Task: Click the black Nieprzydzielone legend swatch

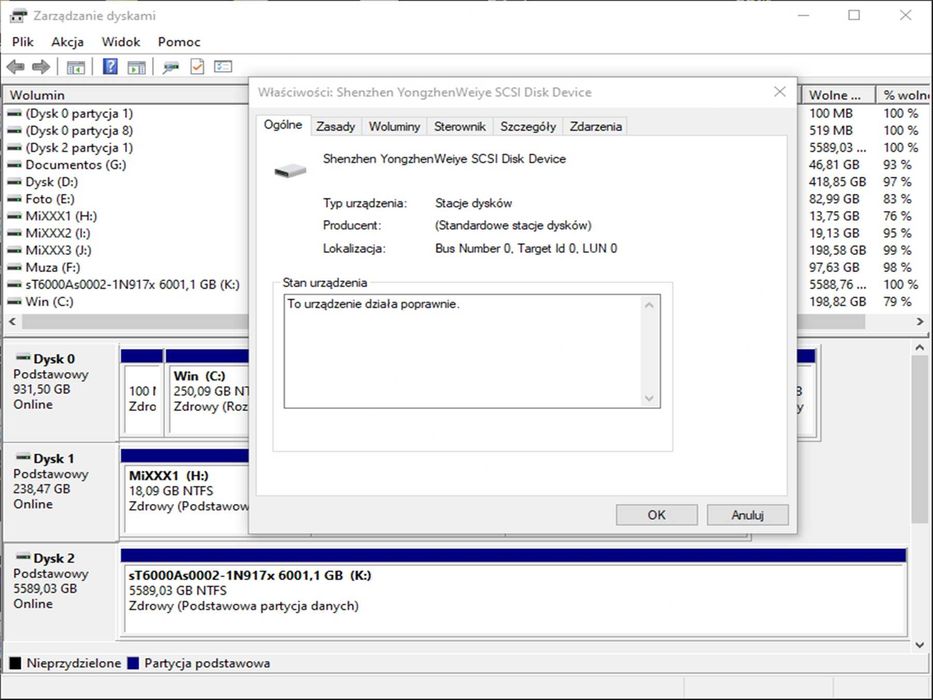Action: coord(15,663)
